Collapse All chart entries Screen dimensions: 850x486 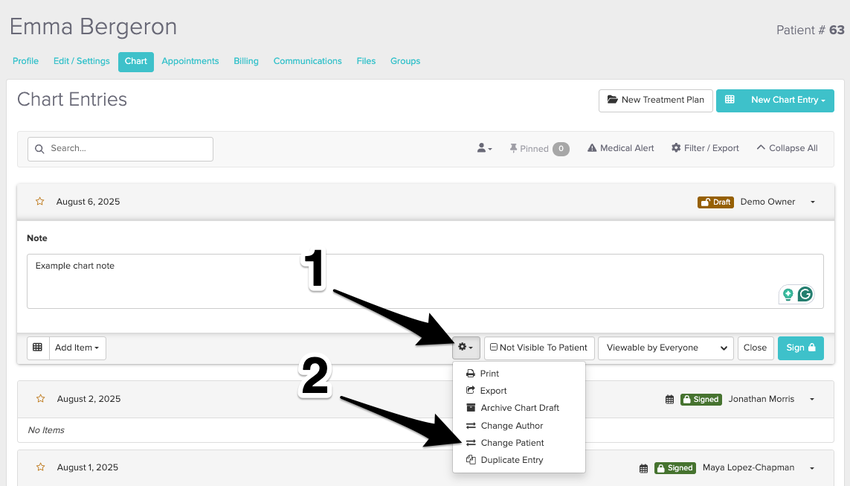point(787,148)
